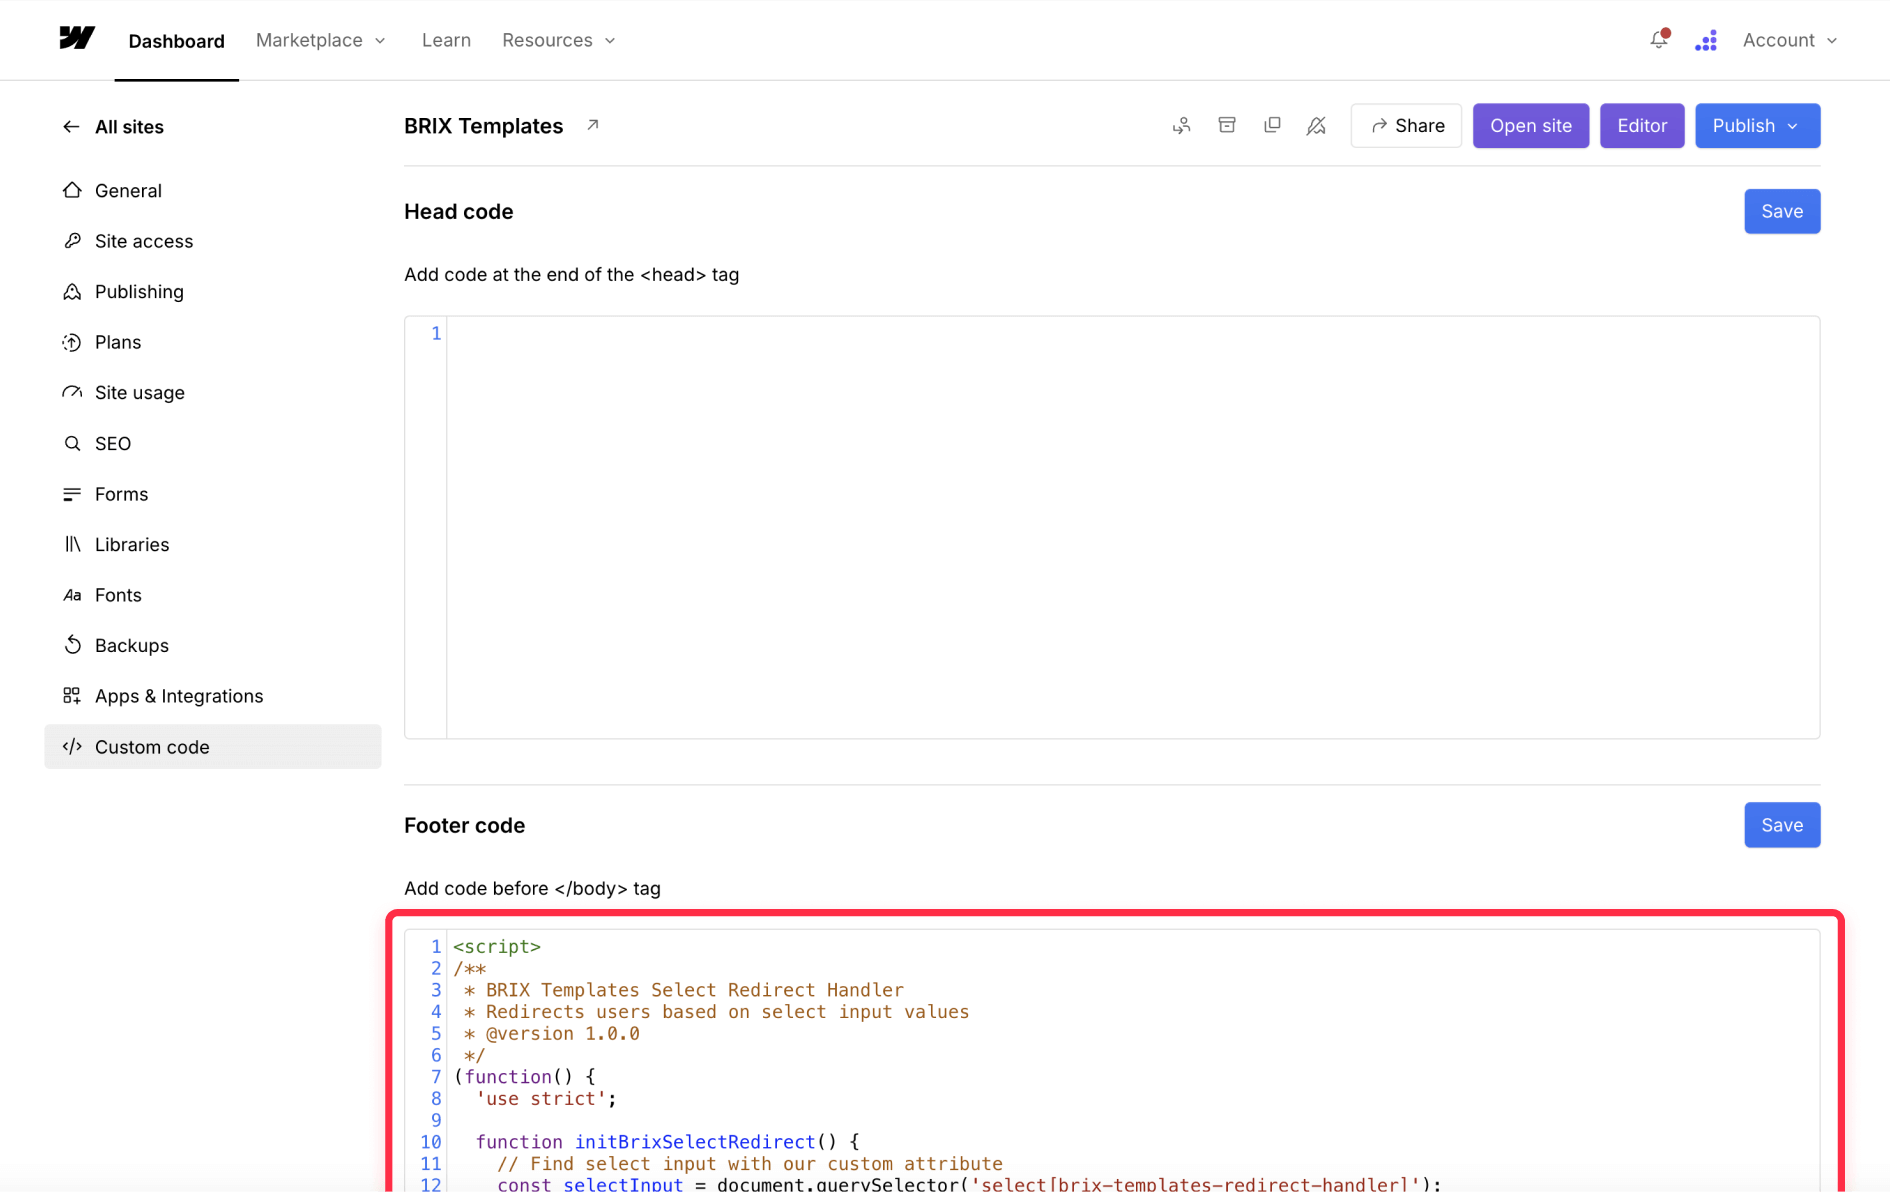Return to All sites
Viewport: 1890px width, 1192px height.
point(129,127)
